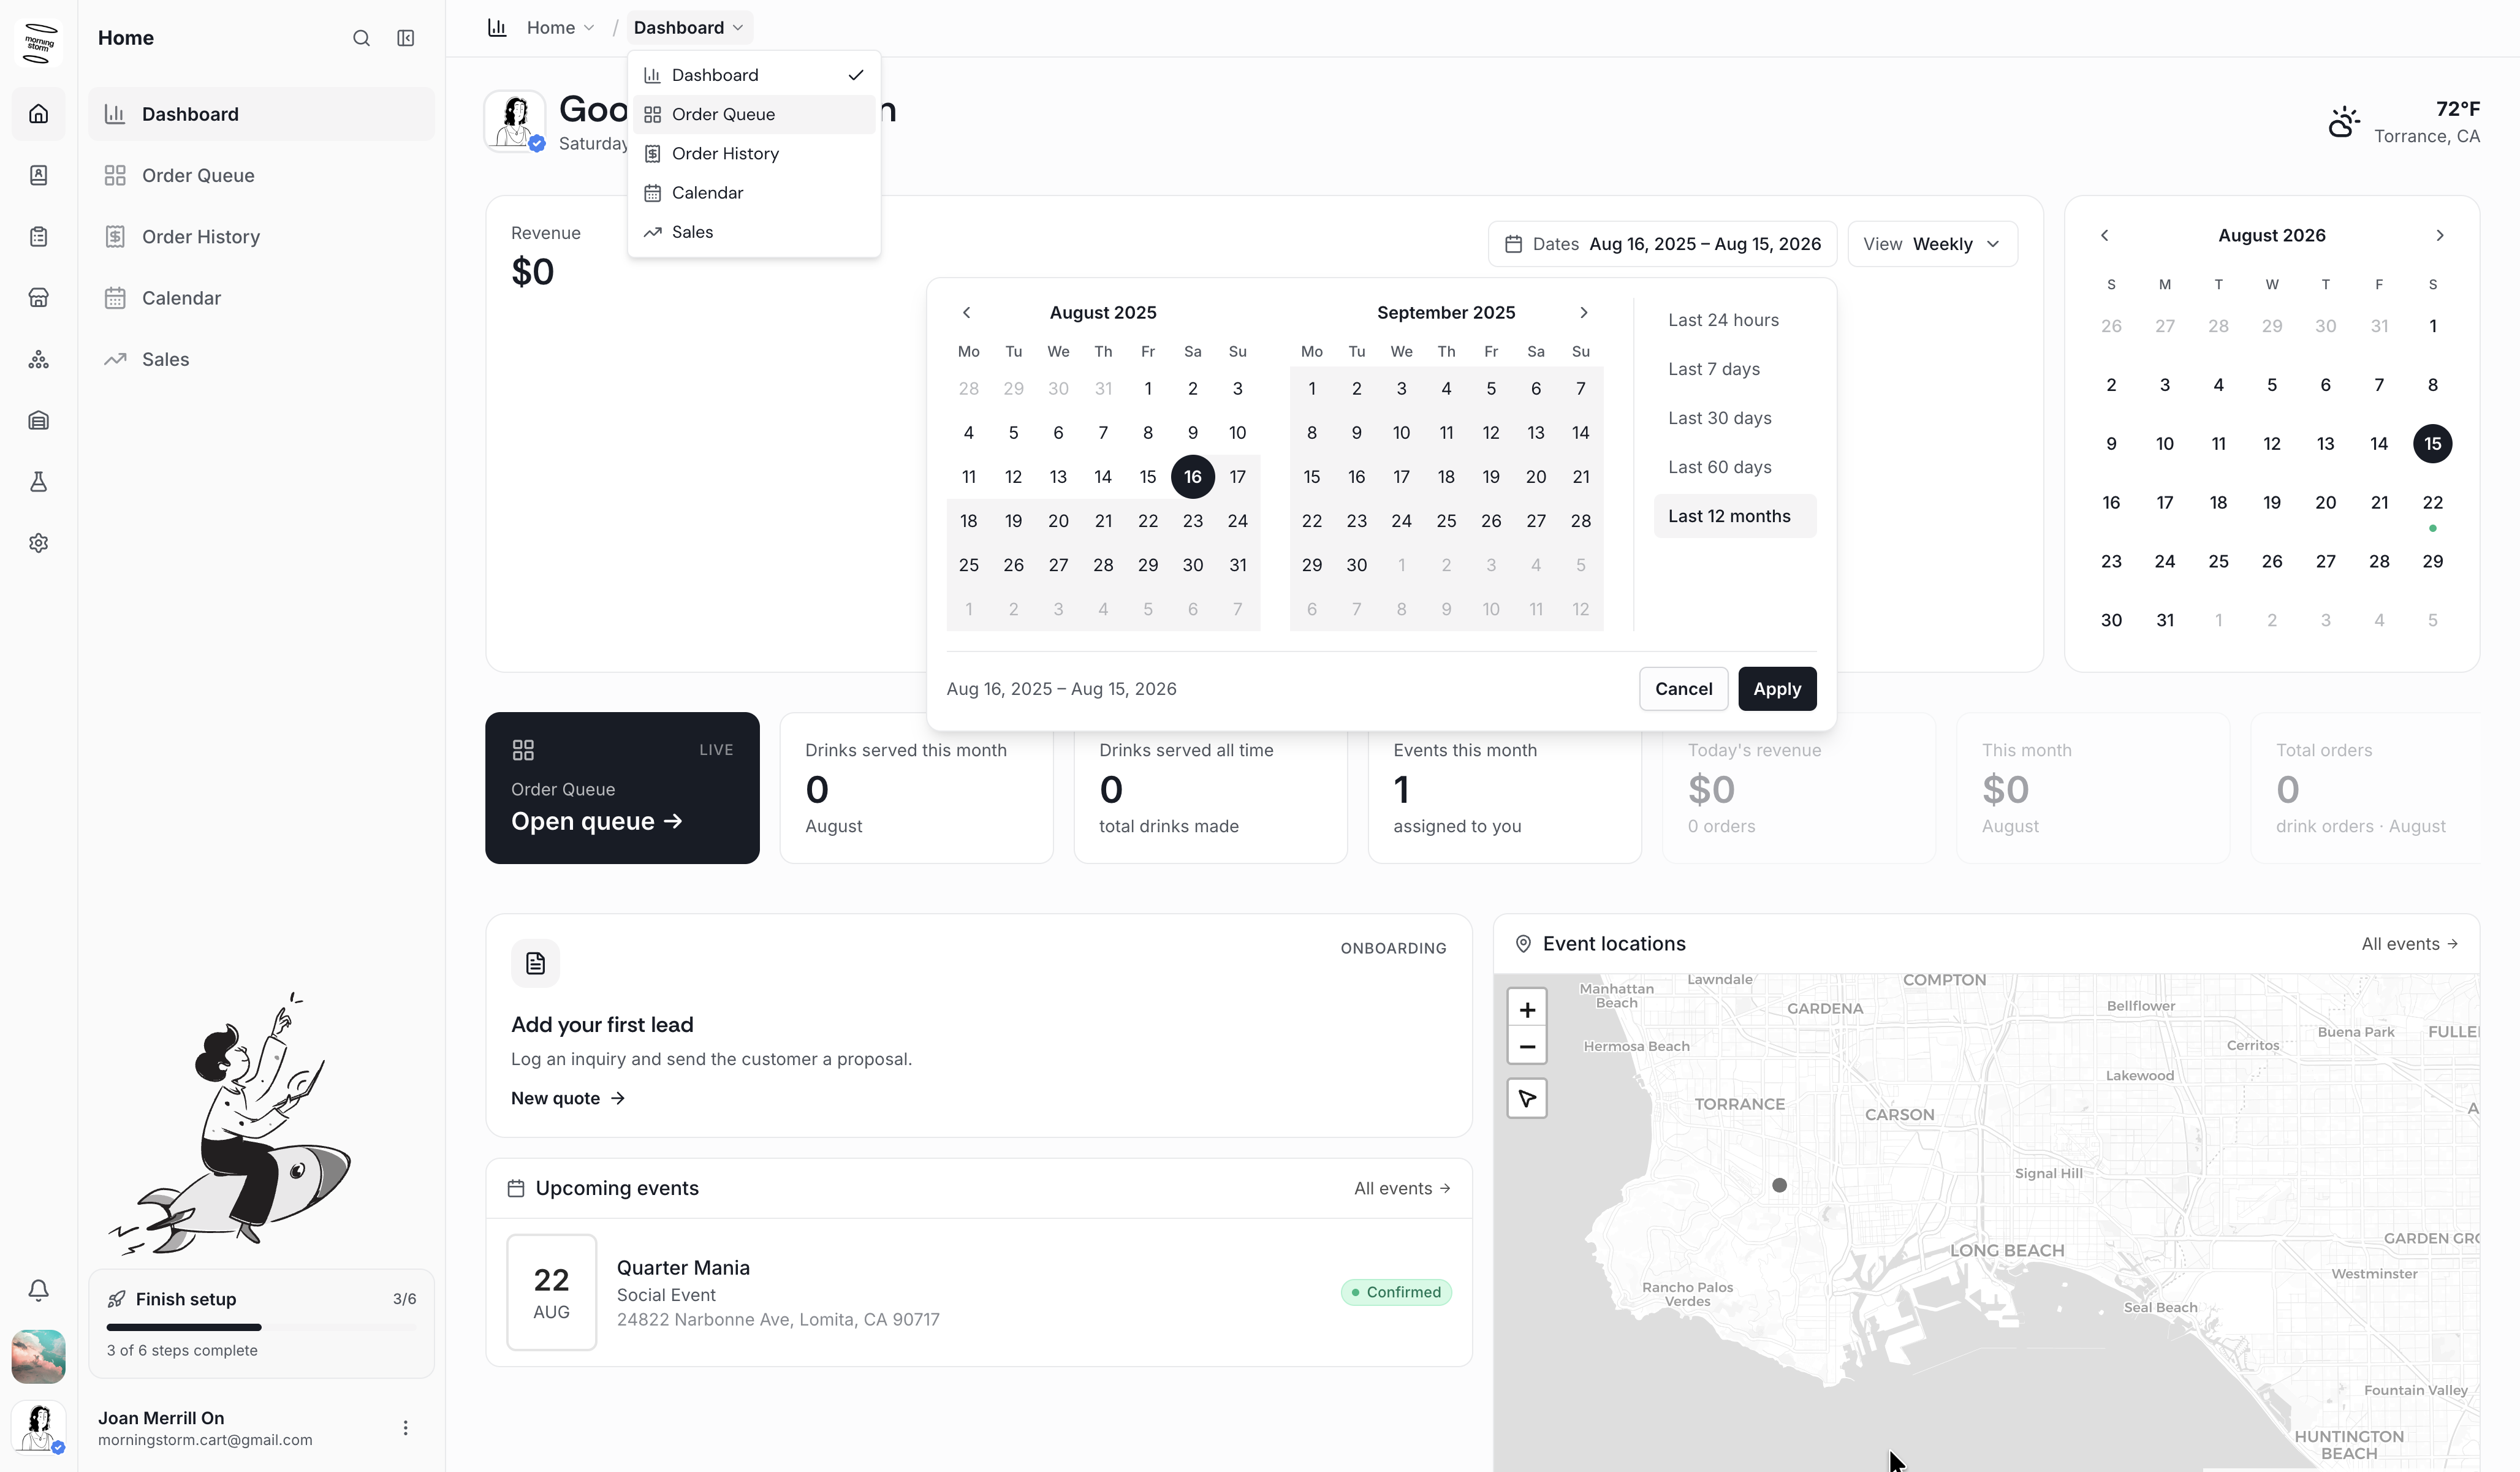The width and height of the screenshot is (2520, 1472).
Task: Apply the selected date range
Action: pos(1777,689)
